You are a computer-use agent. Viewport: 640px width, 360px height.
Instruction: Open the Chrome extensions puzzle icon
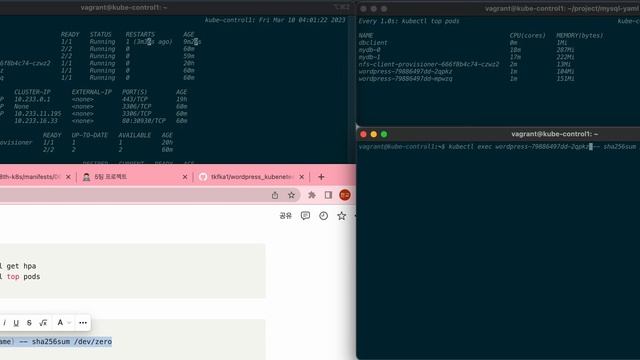[x=312, y=195]
